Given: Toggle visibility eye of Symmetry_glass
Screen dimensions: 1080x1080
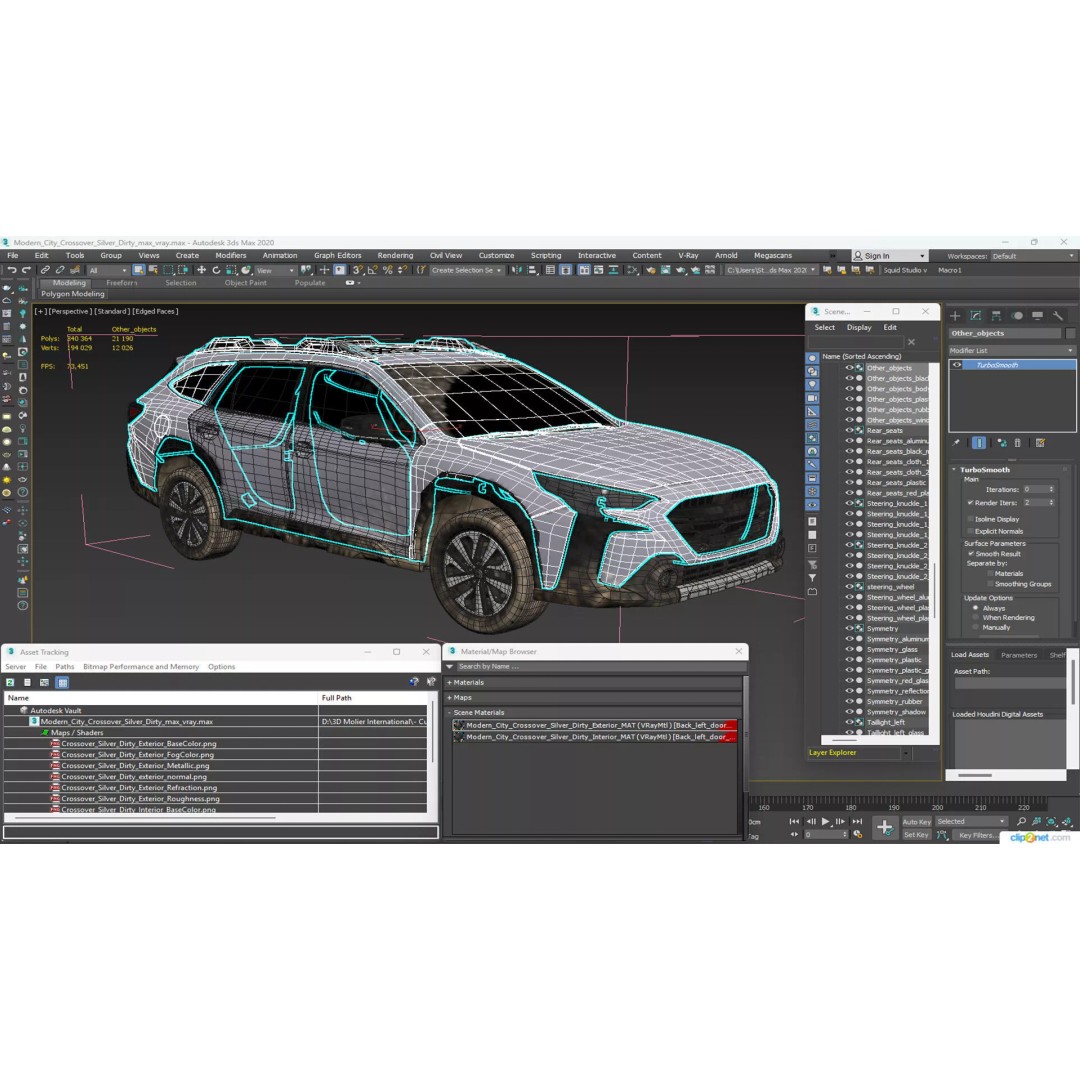Looking at the screenshot, I should point(849,649).
